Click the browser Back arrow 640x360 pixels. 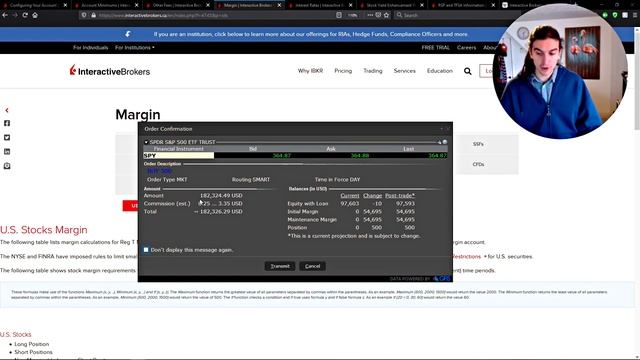pyautogui.click(x=5, y=15)
